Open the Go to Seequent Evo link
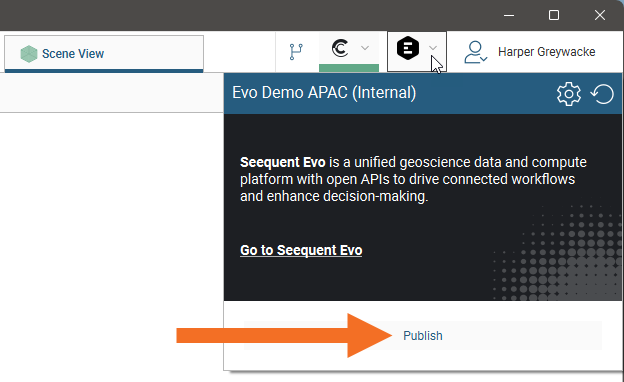The height and width of the screenshot is (382, 624). coord(301,250)
